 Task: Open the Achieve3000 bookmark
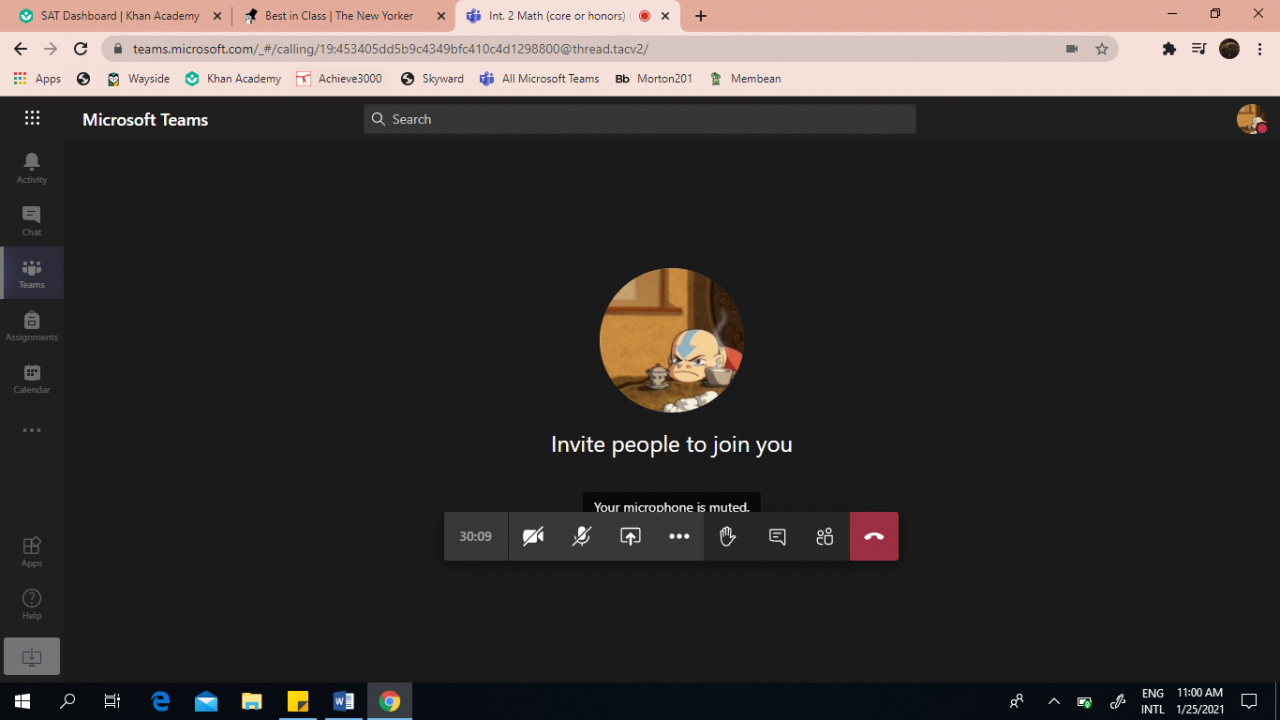pyautogui.click(x=339, y=79)
